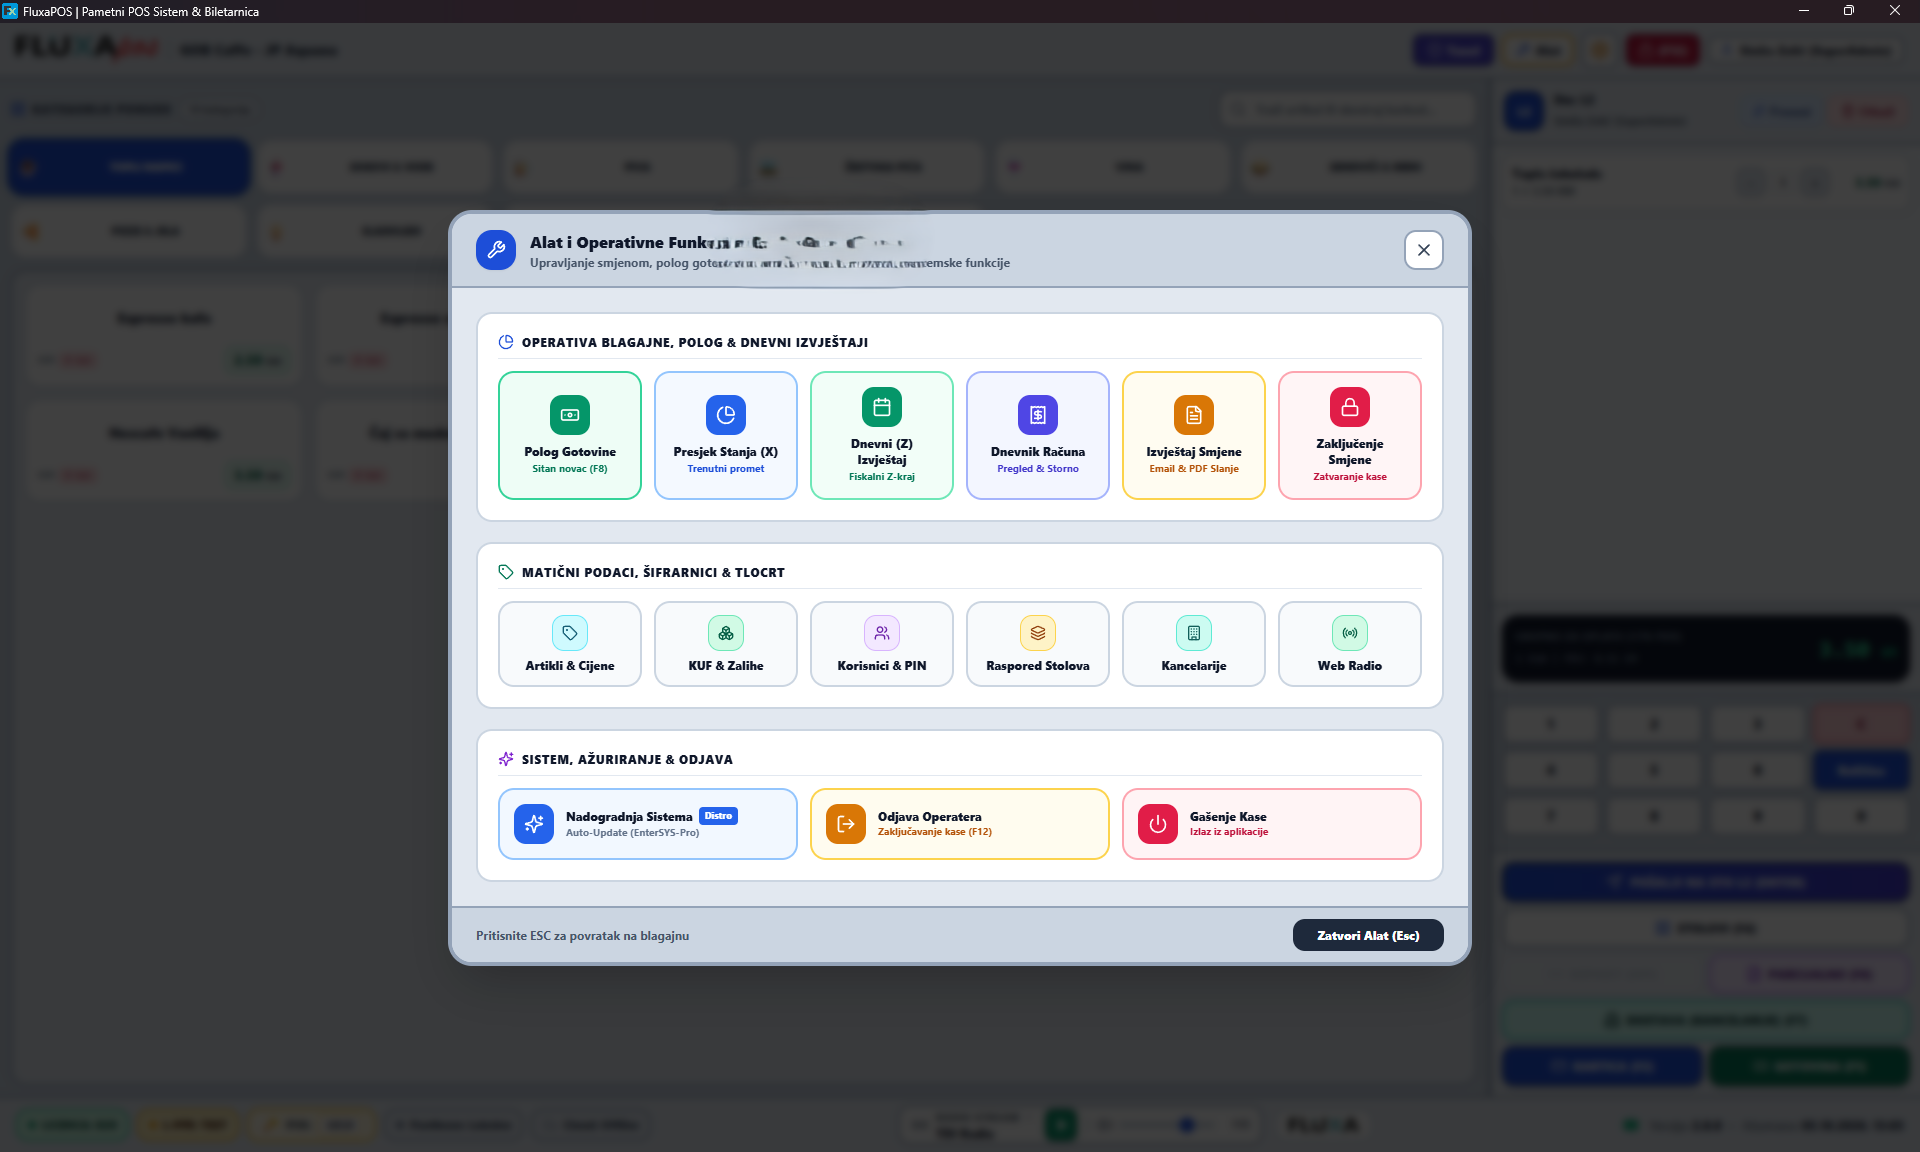1920x1152 pixels.
Task: Open Polog Gotovine cash deposit tile
Action: (569, 435)
